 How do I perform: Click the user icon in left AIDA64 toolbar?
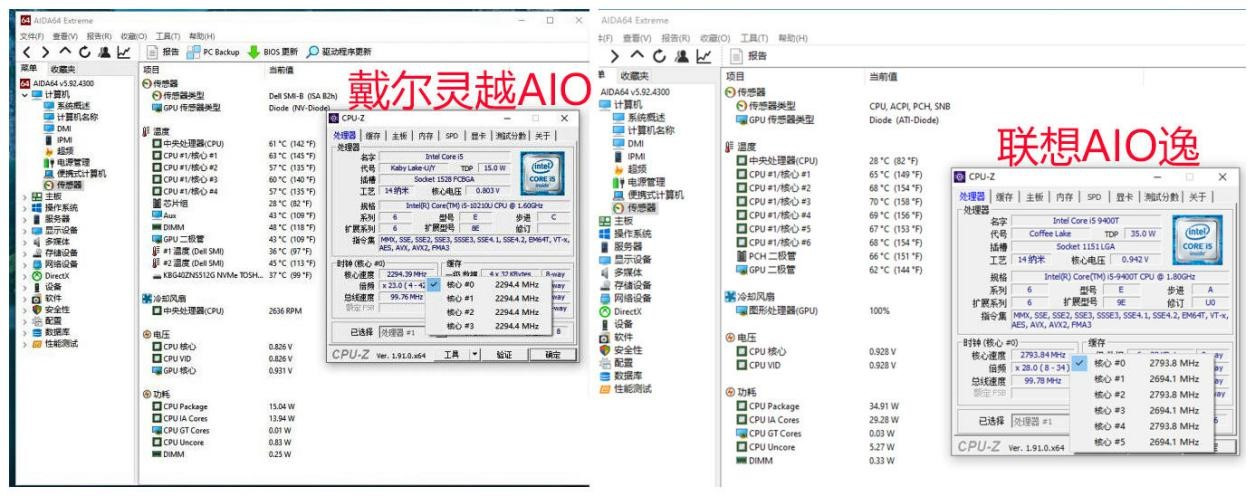point(105,51)
